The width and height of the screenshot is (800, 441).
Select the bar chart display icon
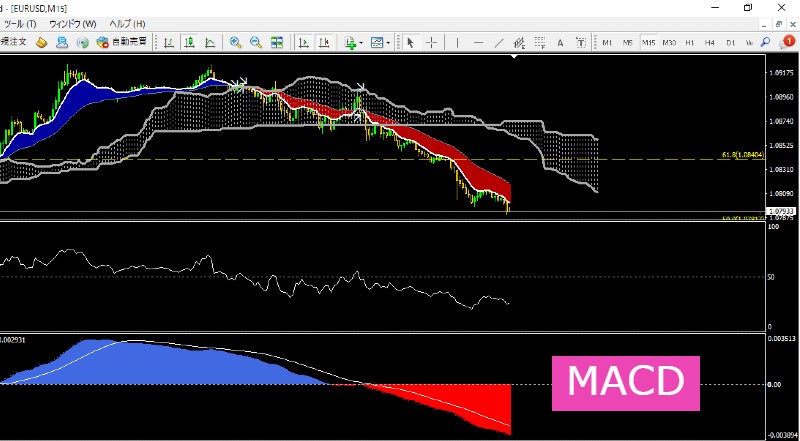169,42
